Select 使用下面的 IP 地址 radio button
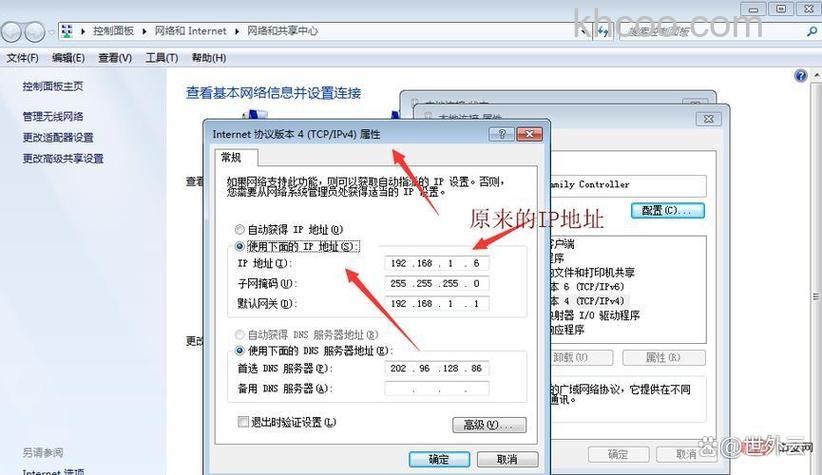Viewport: 822px width, 475px height. (240, 246)
